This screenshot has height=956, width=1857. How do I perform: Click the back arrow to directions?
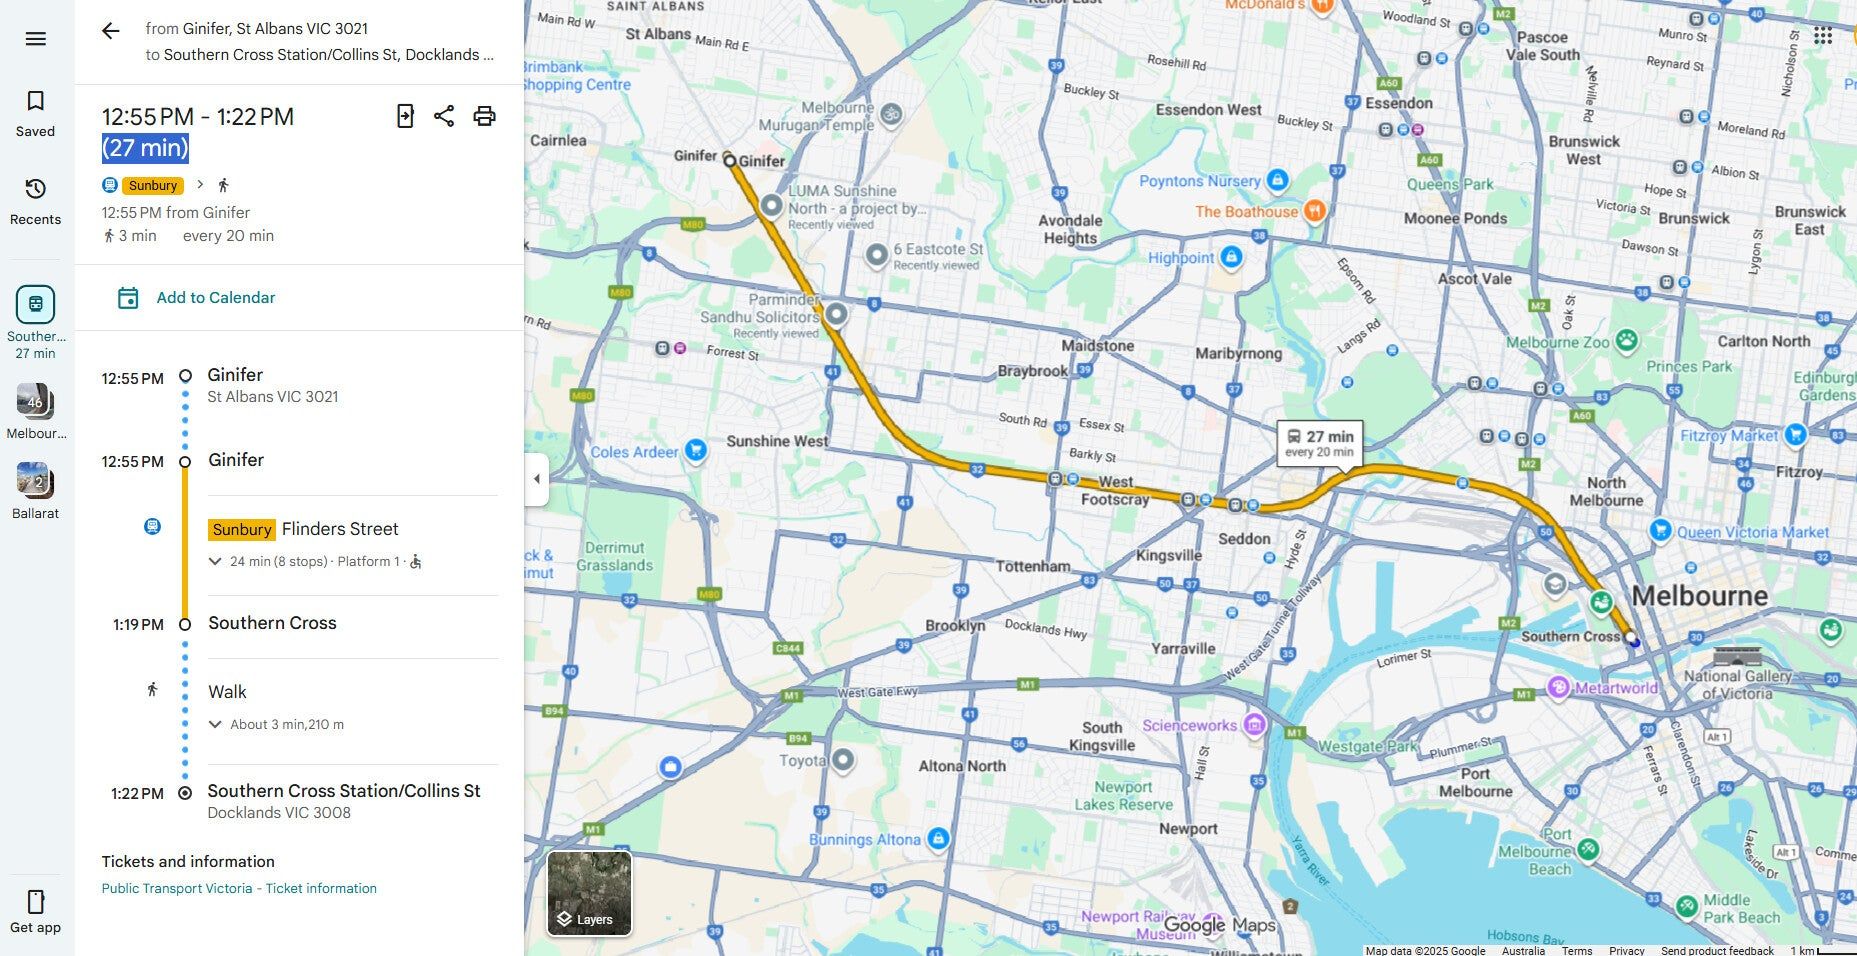110,31
